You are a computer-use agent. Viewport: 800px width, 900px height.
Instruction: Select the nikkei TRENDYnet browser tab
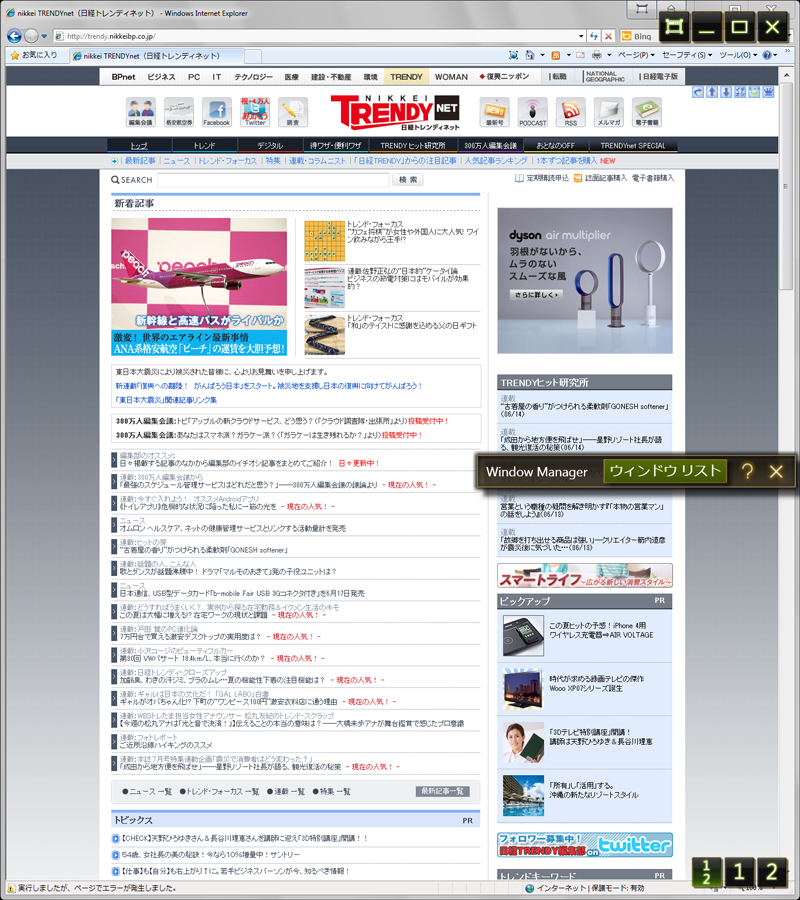157,56
